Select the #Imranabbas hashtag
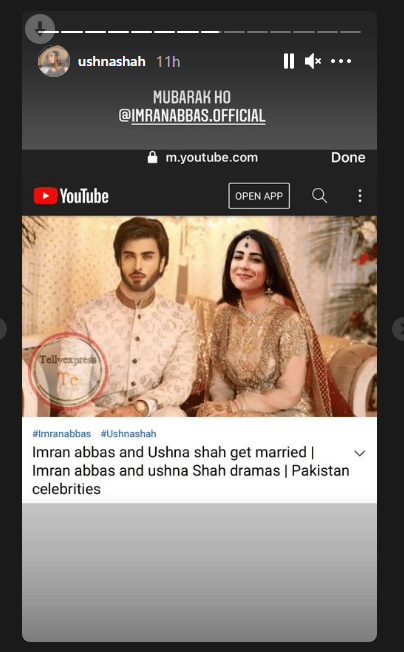Viewport: 404px width, 652px height. point(62,434)
